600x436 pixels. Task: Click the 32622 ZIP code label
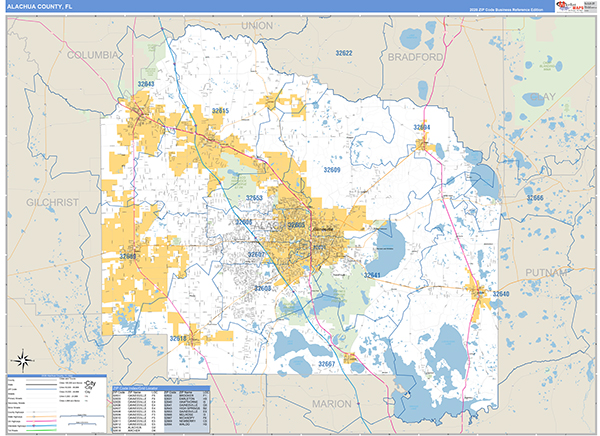point(343,52)
